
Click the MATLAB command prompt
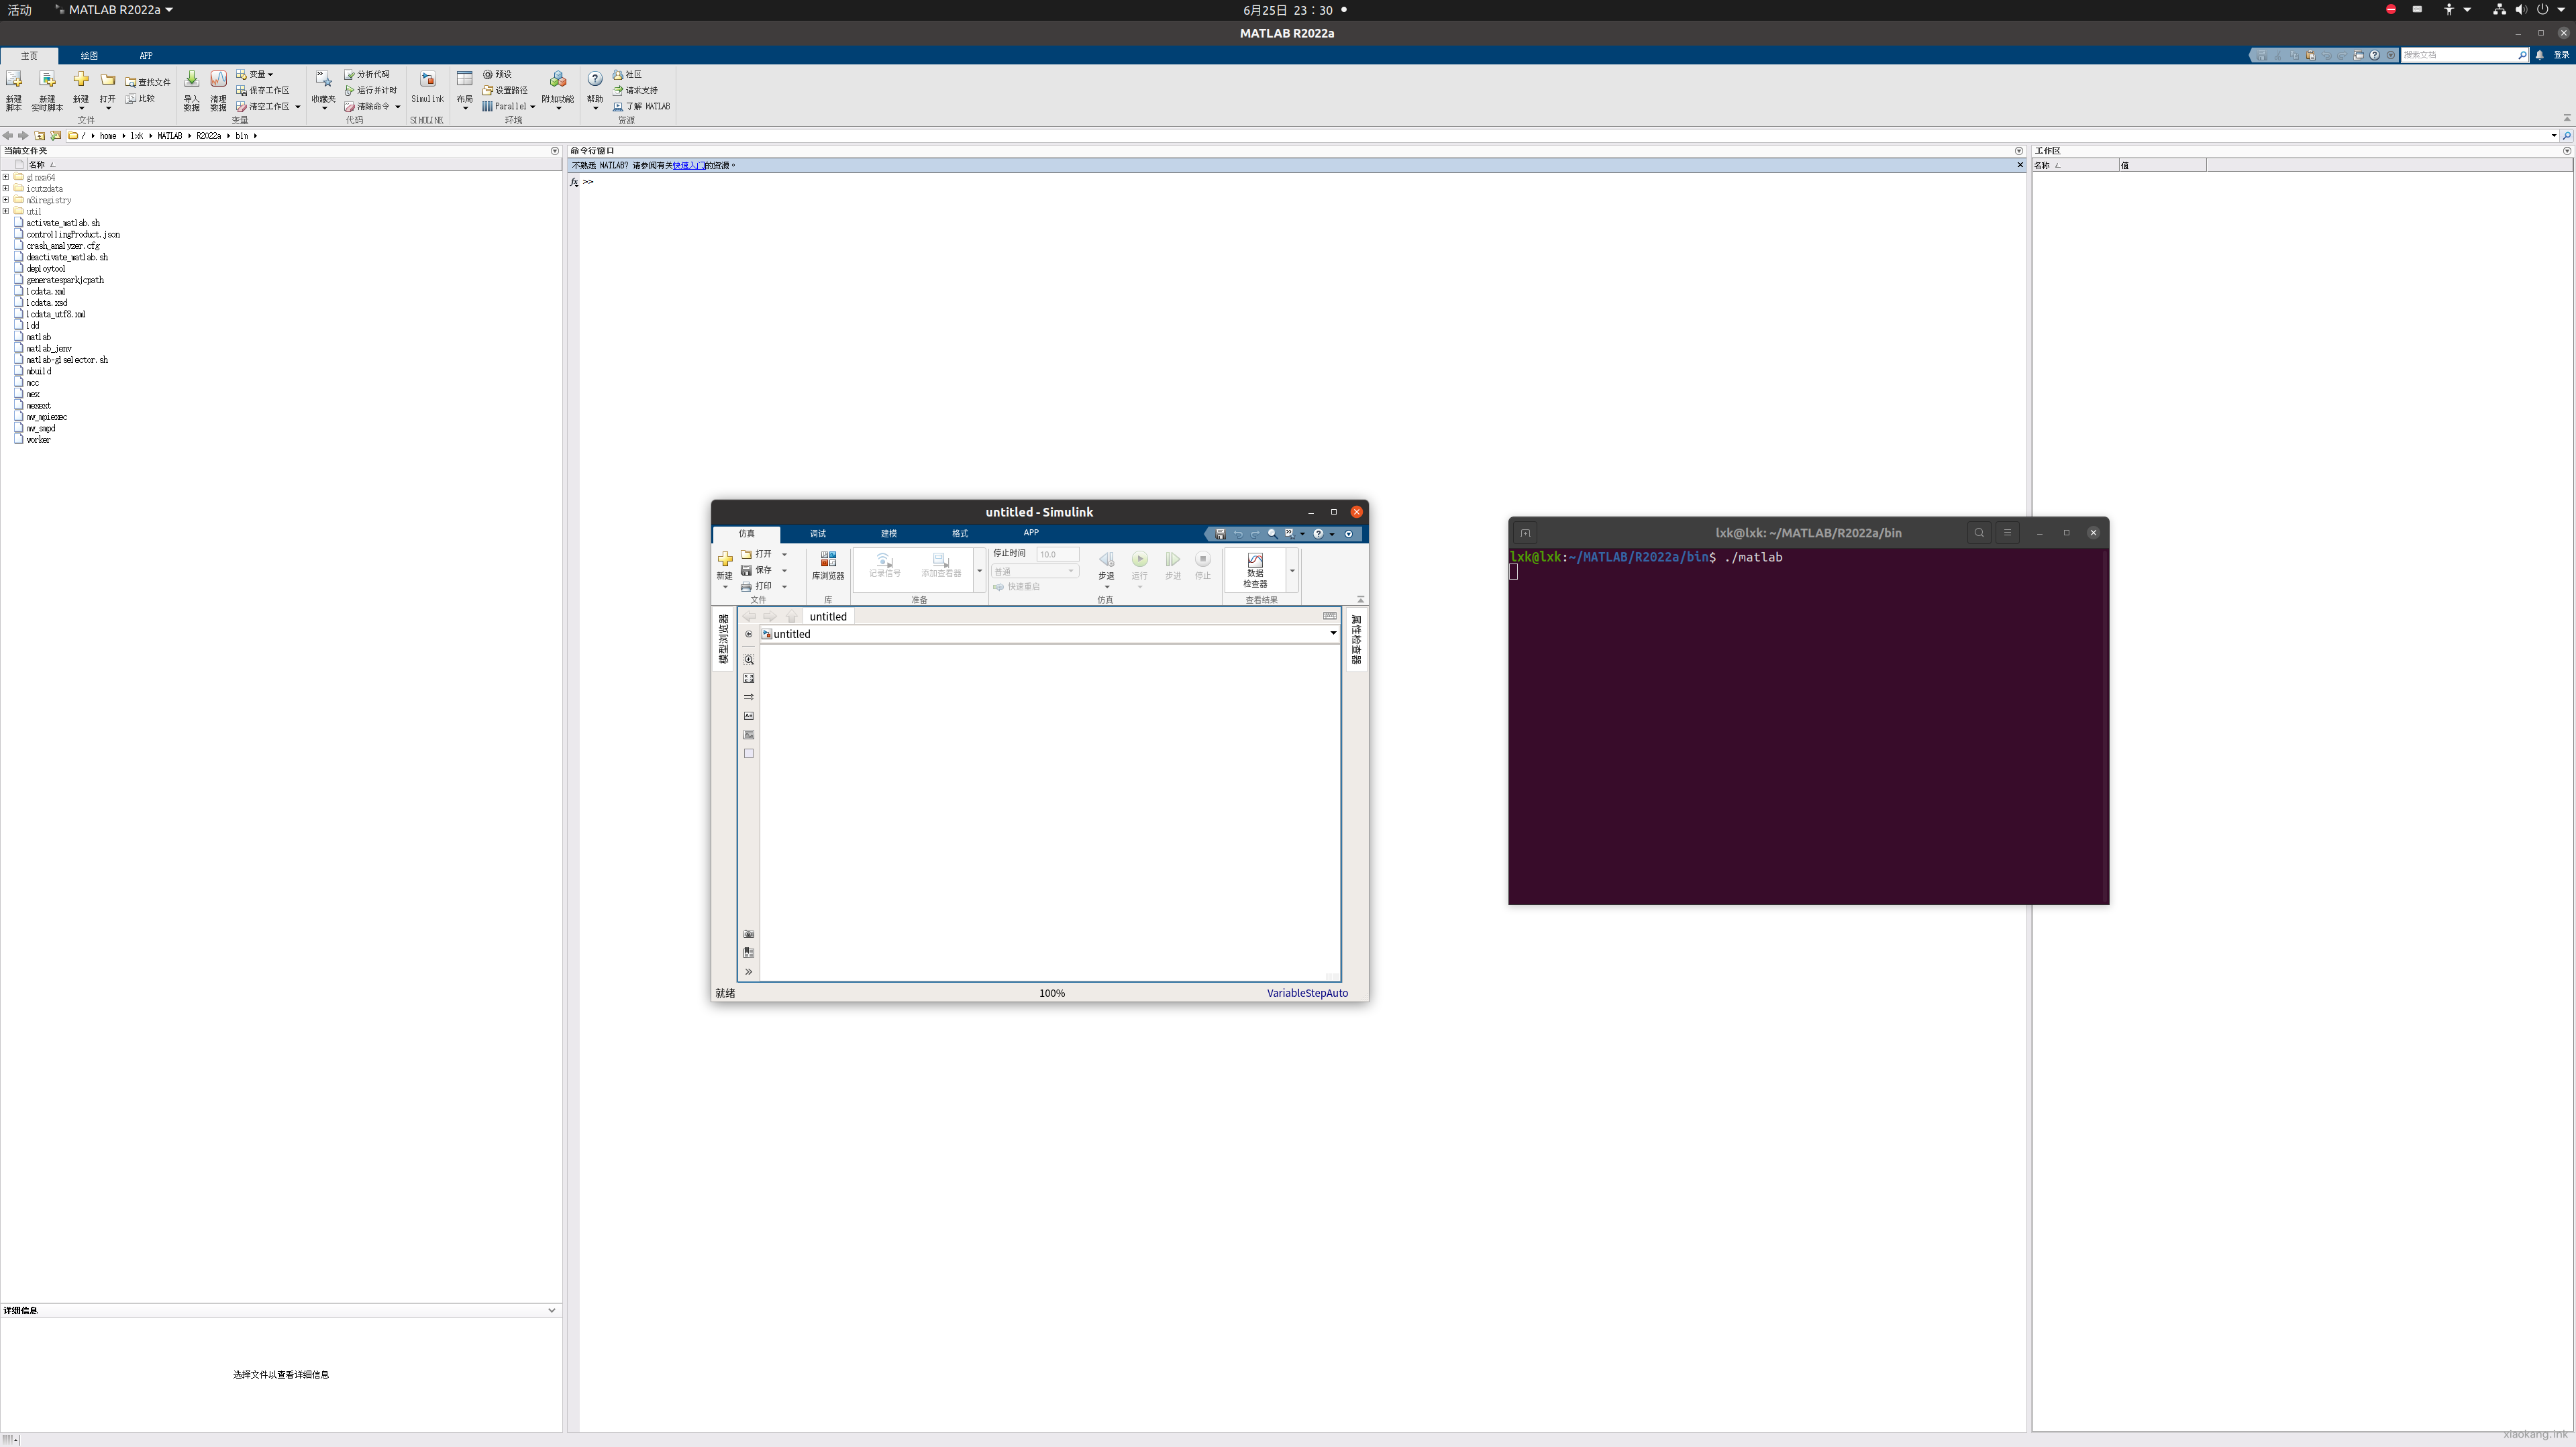588,182
